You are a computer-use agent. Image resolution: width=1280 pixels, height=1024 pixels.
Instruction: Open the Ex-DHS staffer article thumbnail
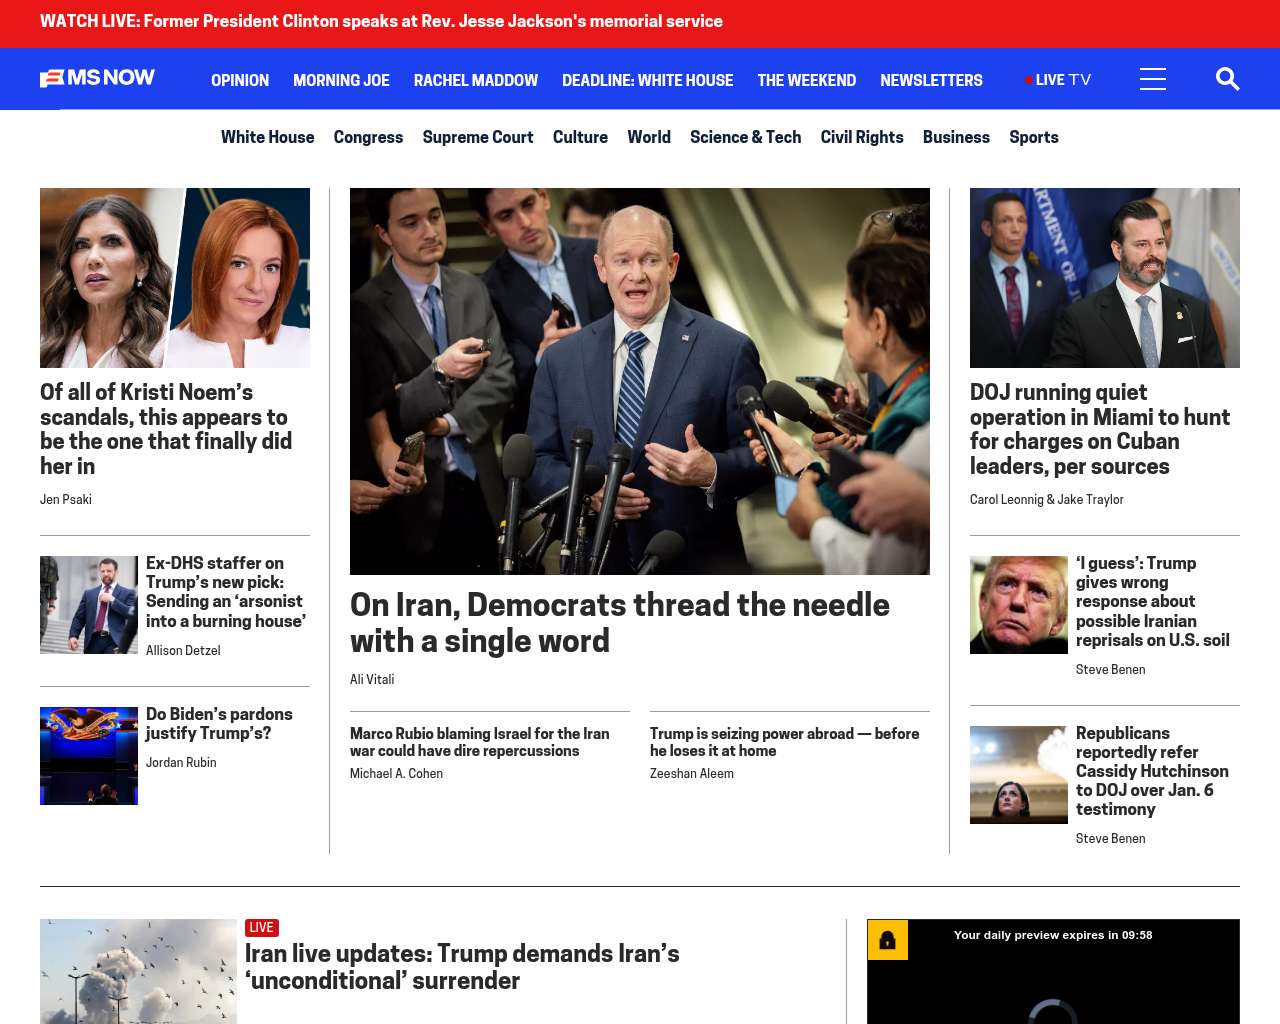89,605
